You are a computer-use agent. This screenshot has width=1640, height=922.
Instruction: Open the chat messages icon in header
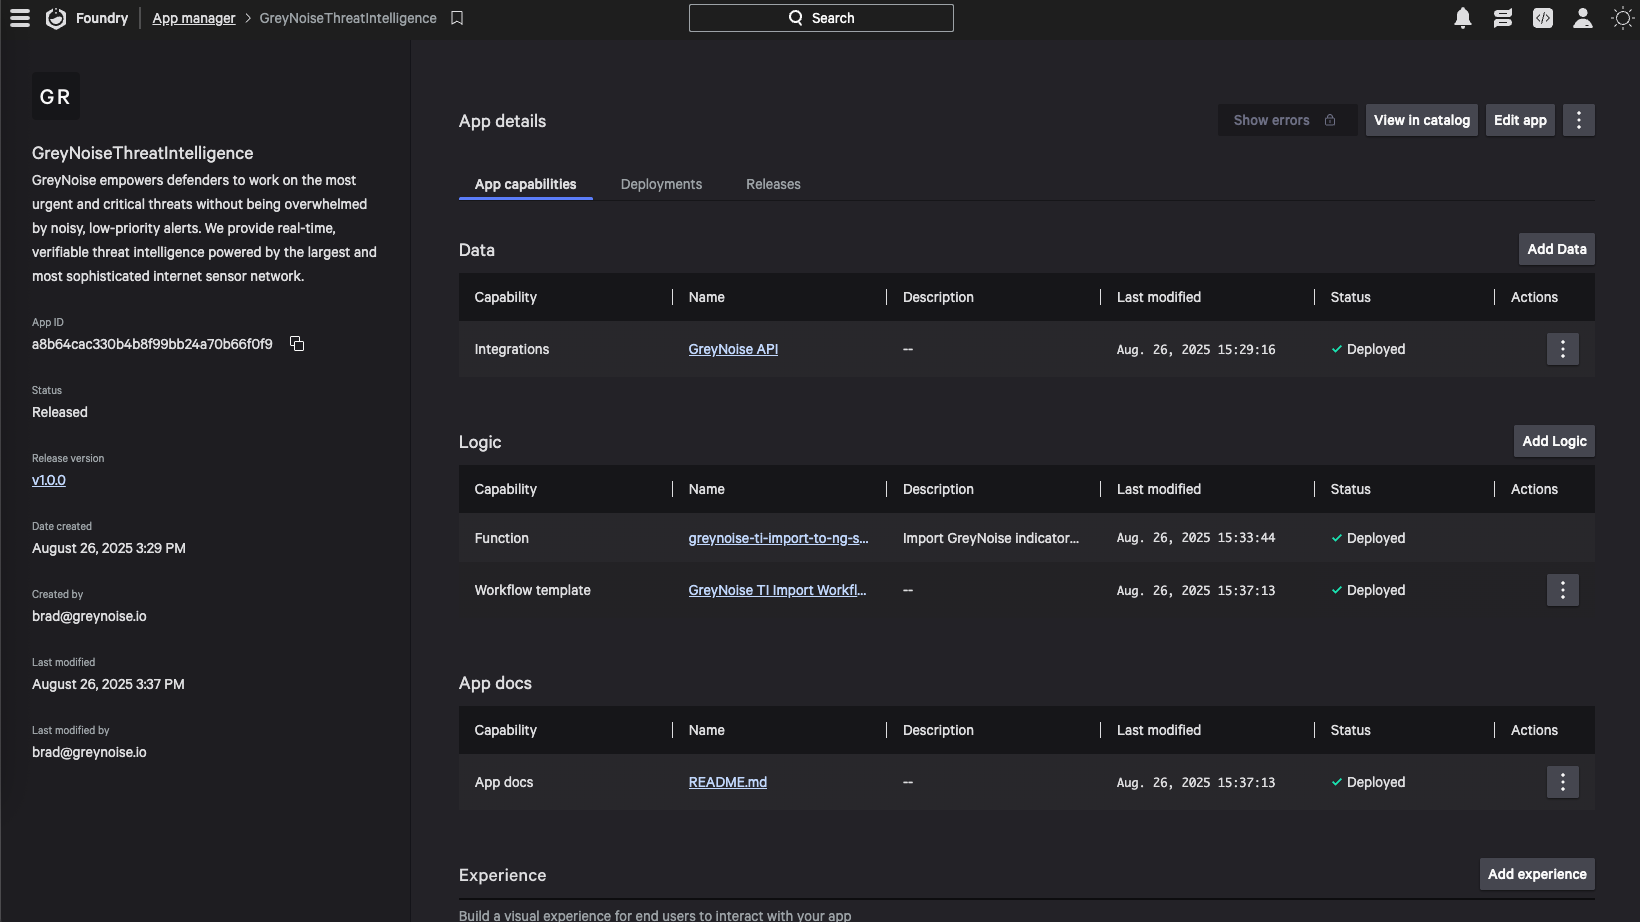1503,18
